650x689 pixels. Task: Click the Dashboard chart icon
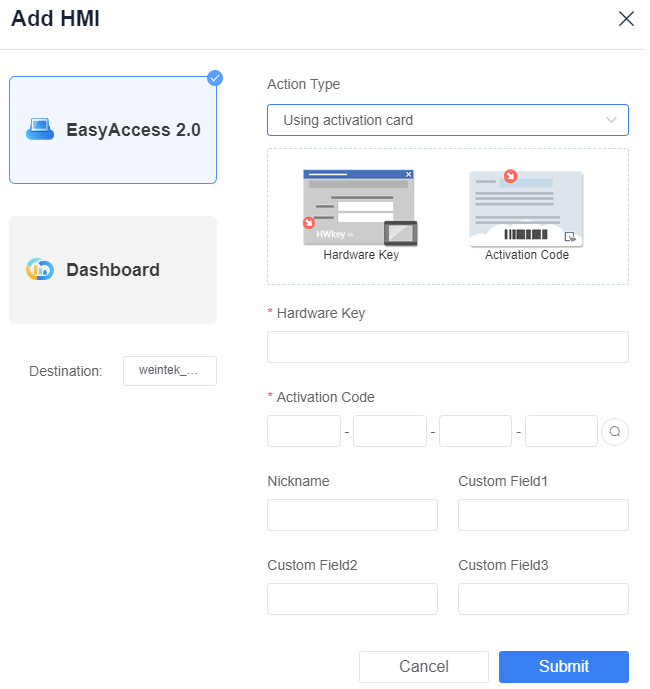tap(40, 271)
